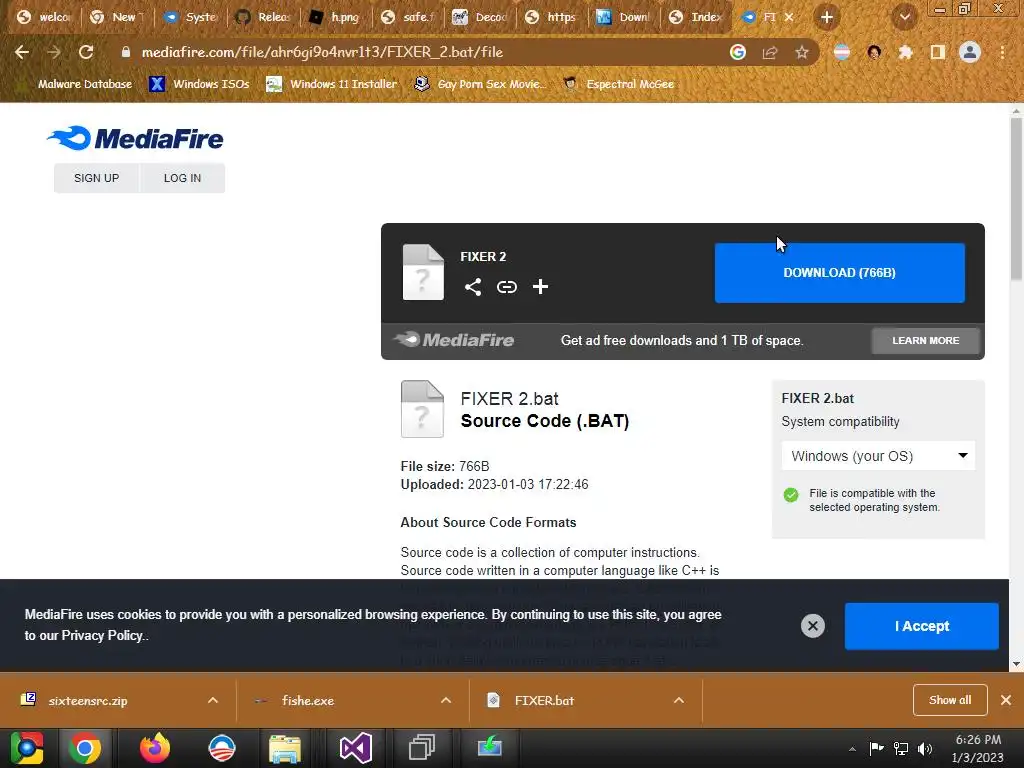Screen dimensions: 1024x768
Task: Switch to the 'Index' tab
Action: pyautogui.click(x=697, y=17)
